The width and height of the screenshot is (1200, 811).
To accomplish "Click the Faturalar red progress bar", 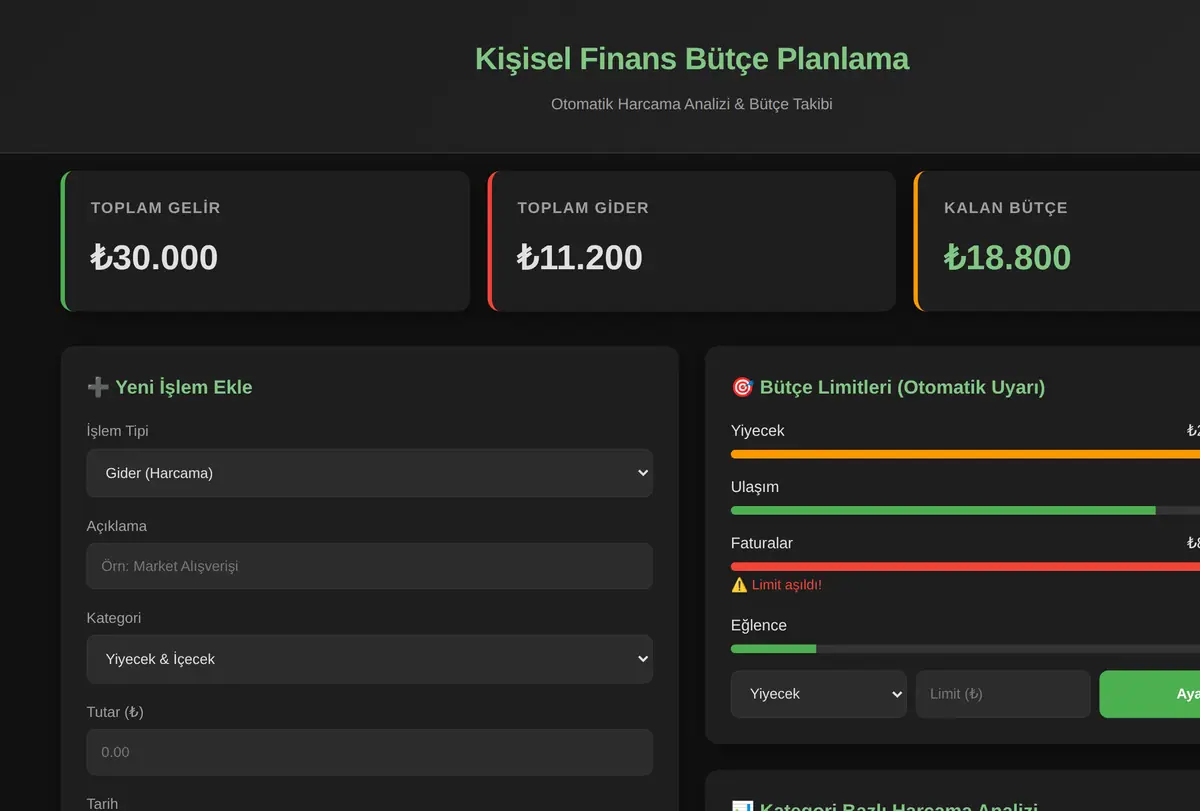I will click(x=965, y=566).
